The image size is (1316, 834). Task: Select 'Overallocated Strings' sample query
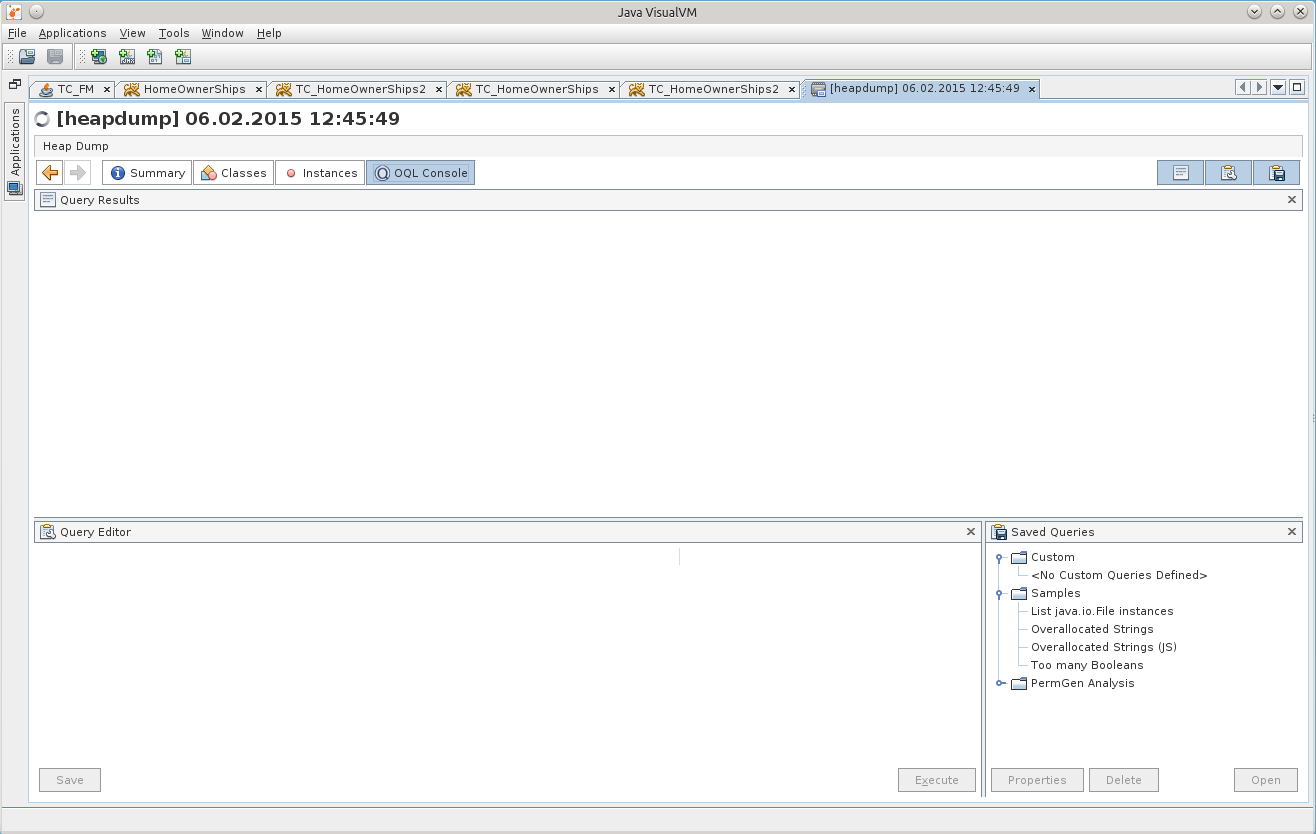click(1092, 630)
